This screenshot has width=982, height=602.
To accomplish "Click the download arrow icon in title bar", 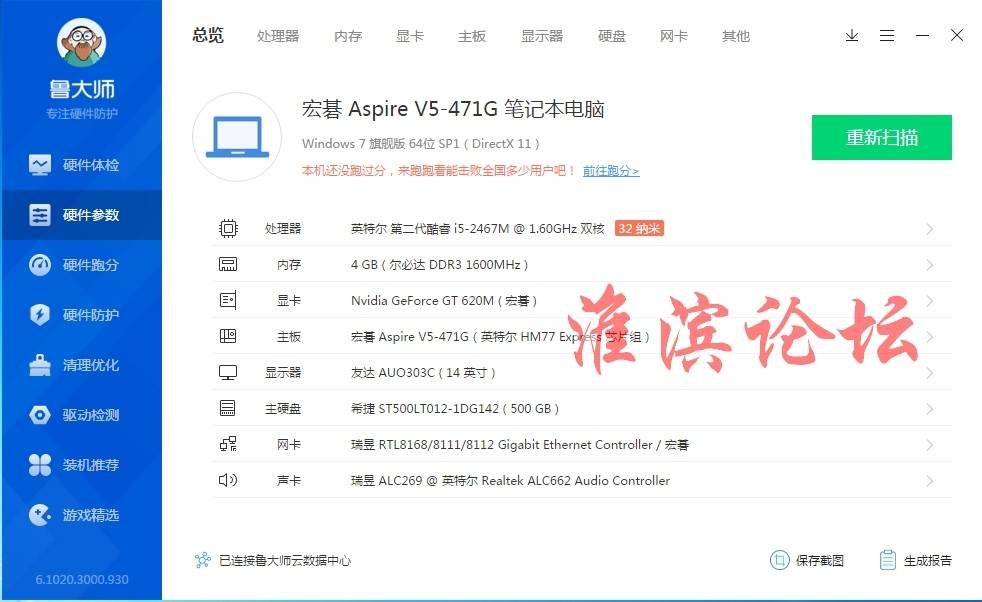I will (852, 36).
